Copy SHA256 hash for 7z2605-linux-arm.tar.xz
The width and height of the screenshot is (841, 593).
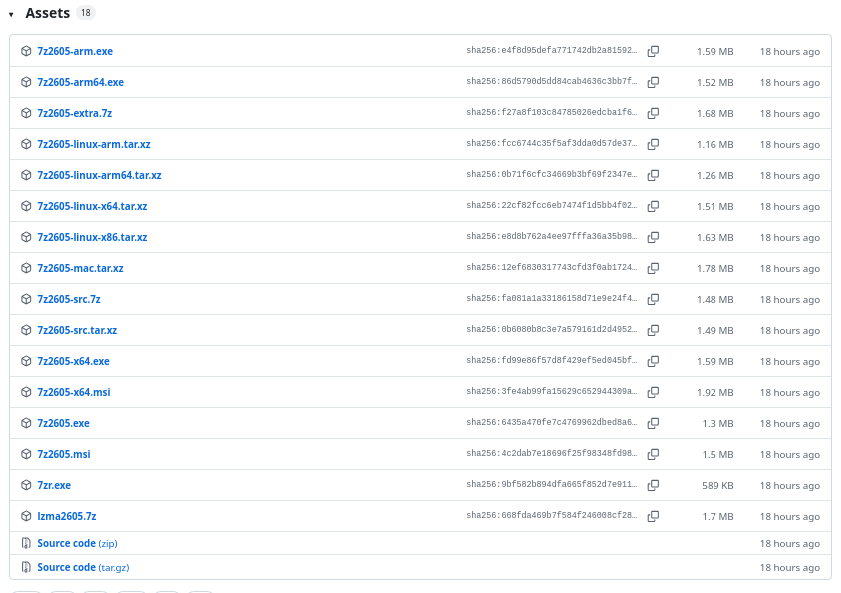point(653,145)
